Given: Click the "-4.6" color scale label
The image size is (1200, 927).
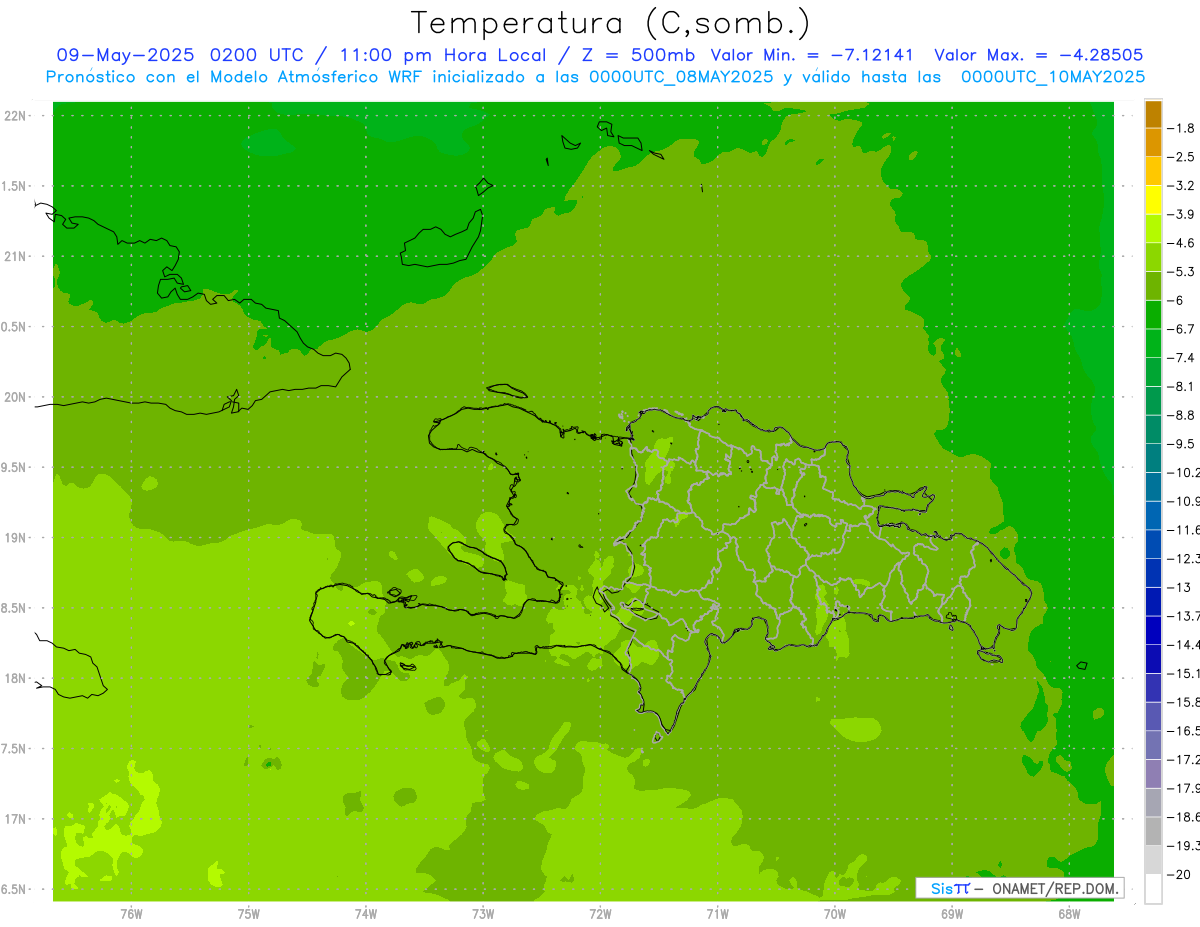Looking at the screenshot, I should click(1181, 243).
